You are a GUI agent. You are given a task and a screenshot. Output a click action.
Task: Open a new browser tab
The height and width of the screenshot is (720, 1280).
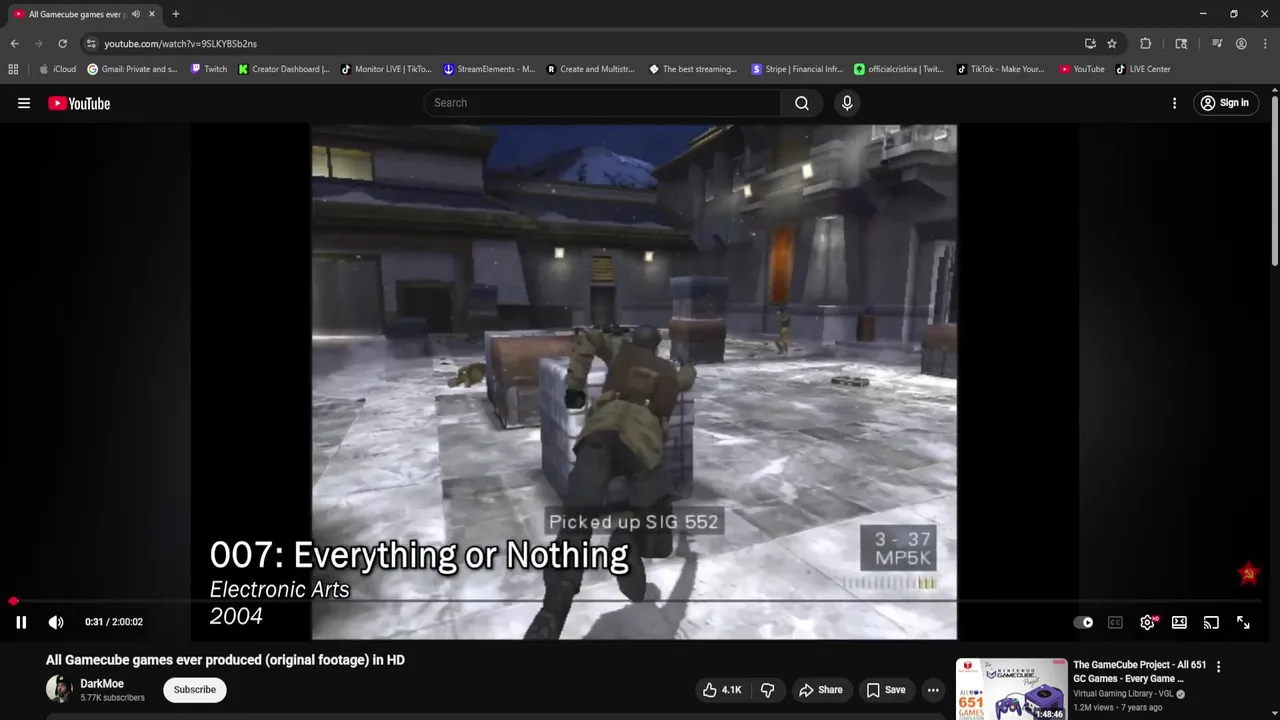176,14
